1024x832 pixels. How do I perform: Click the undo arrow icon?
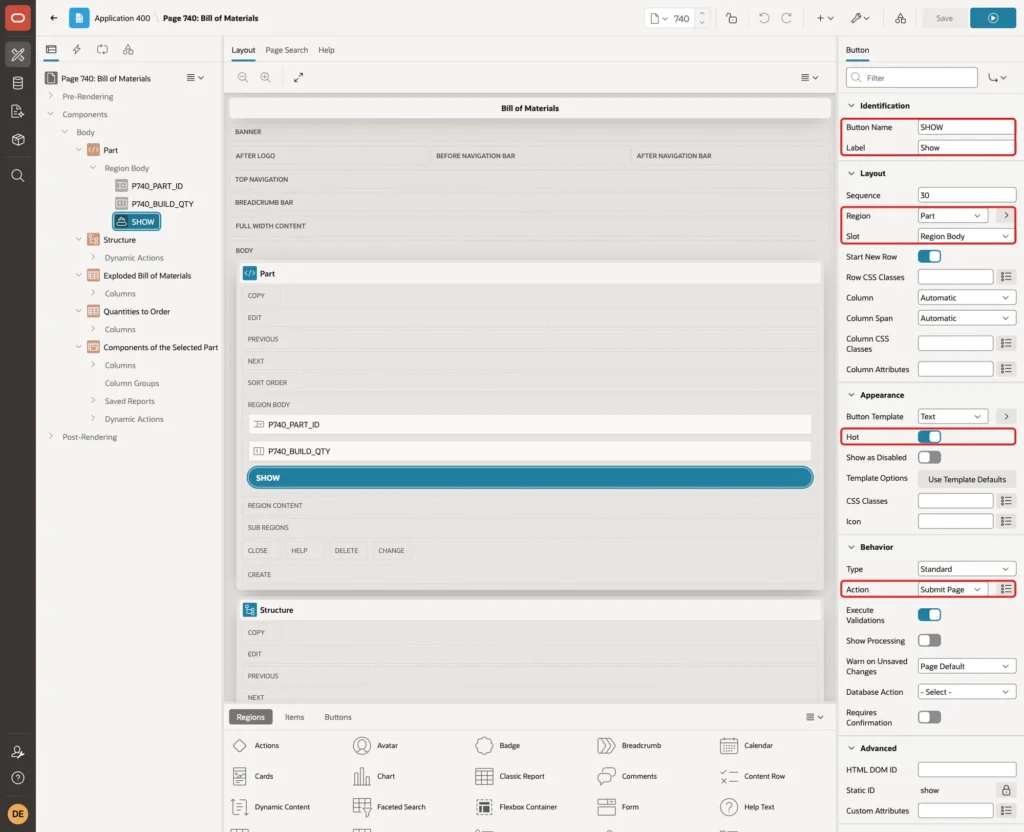pyautogui.click(x=763, y=18)
